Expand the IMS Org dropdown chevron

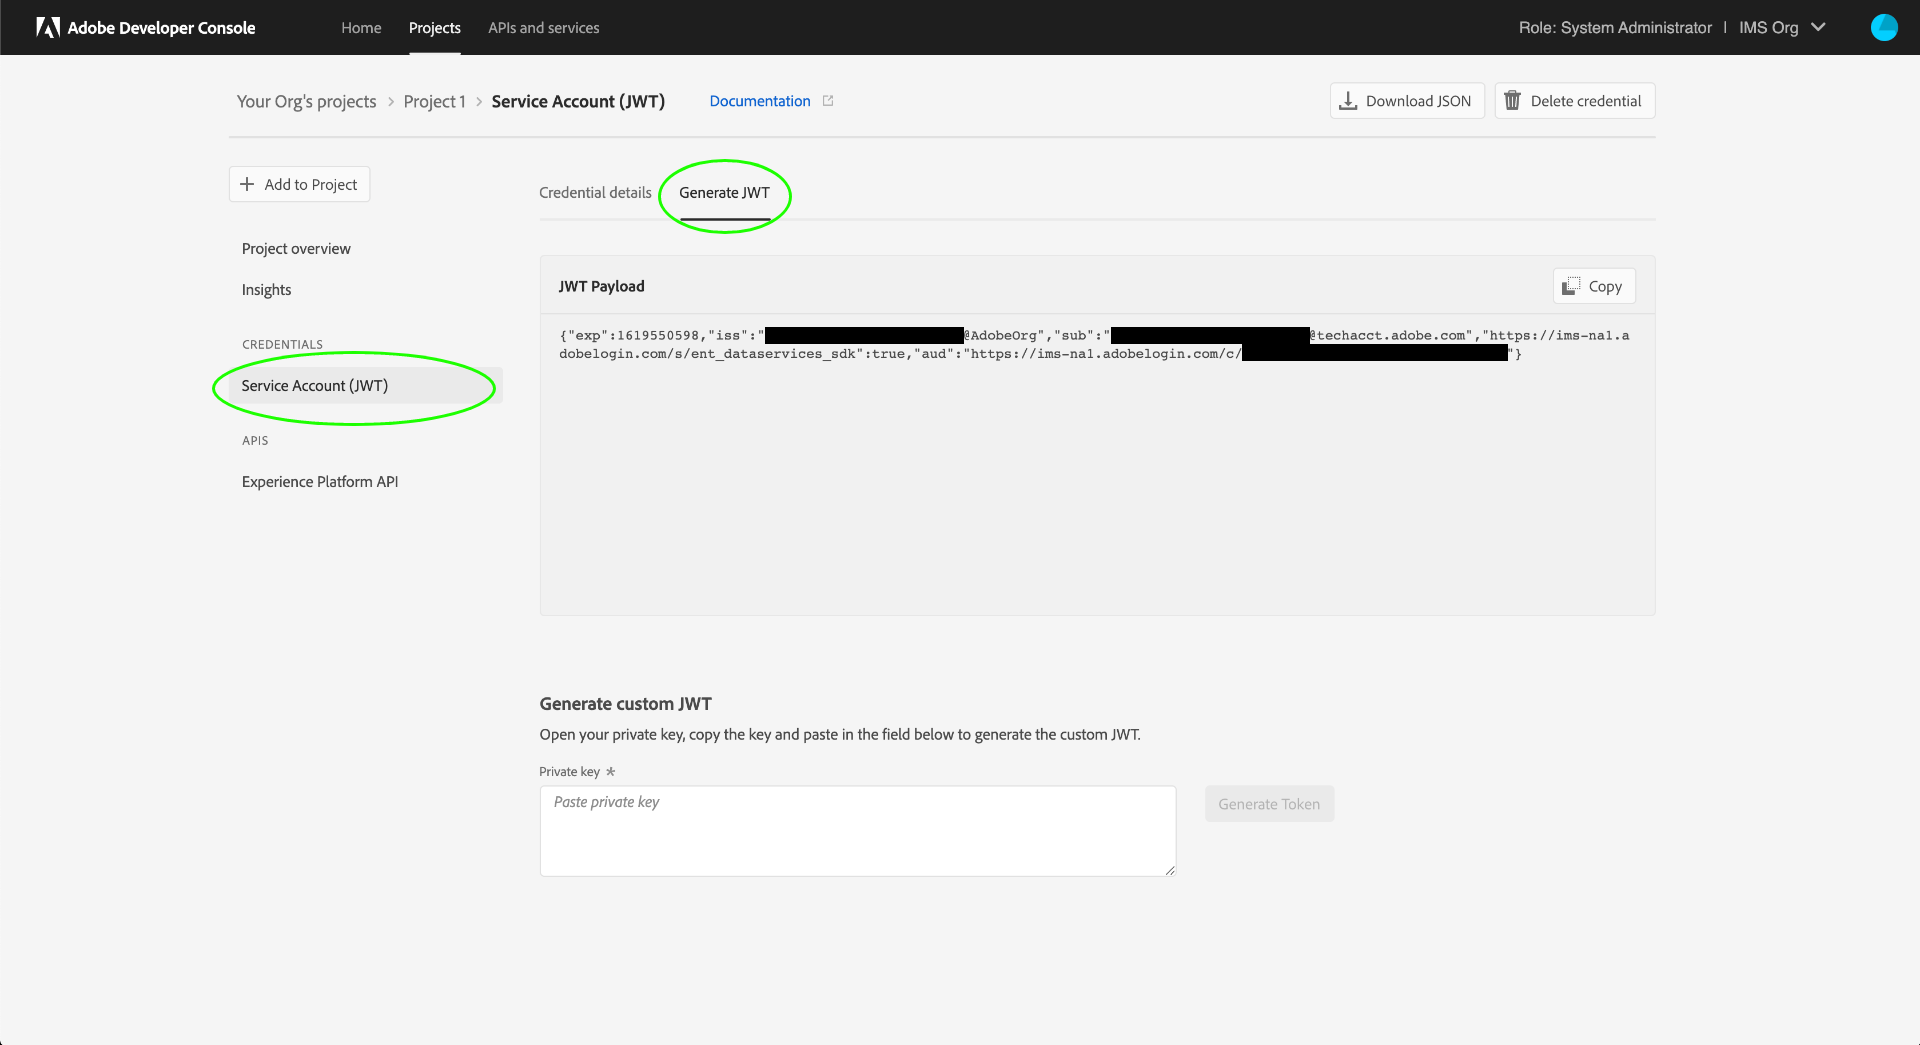tap(1818, 27)
